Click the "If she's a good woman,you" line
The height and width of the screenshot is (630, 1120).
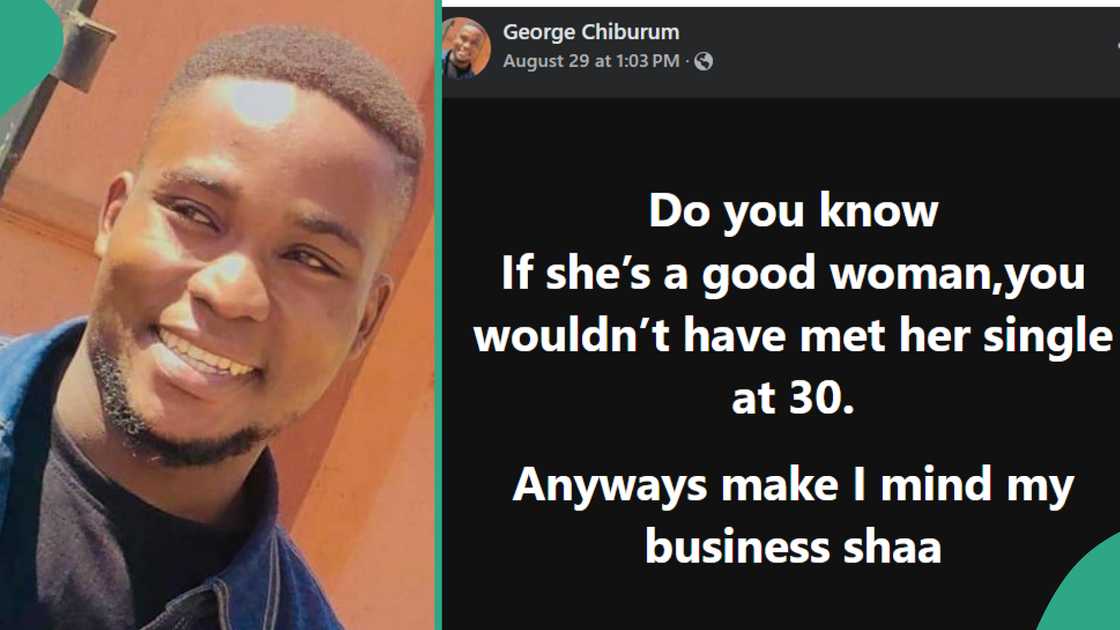coord(793,273)
